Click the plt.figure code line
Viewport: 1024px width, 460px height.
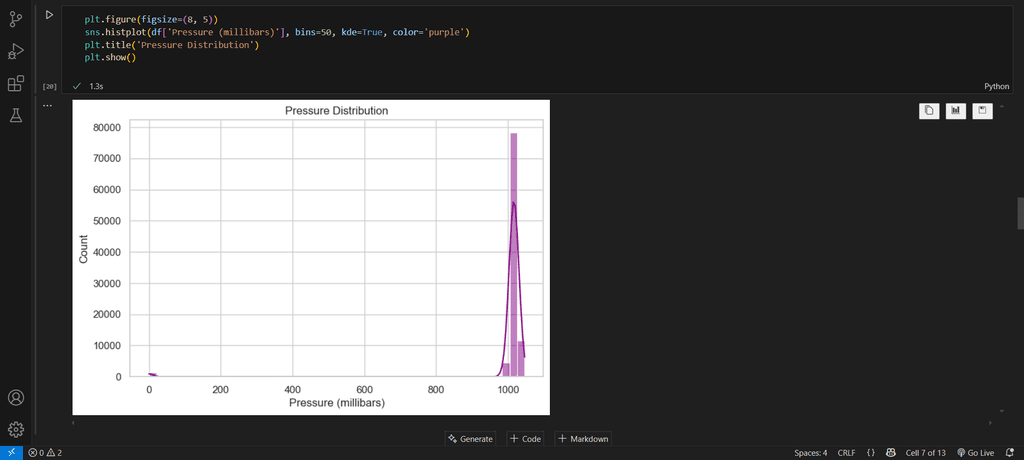tap(152, 20)
